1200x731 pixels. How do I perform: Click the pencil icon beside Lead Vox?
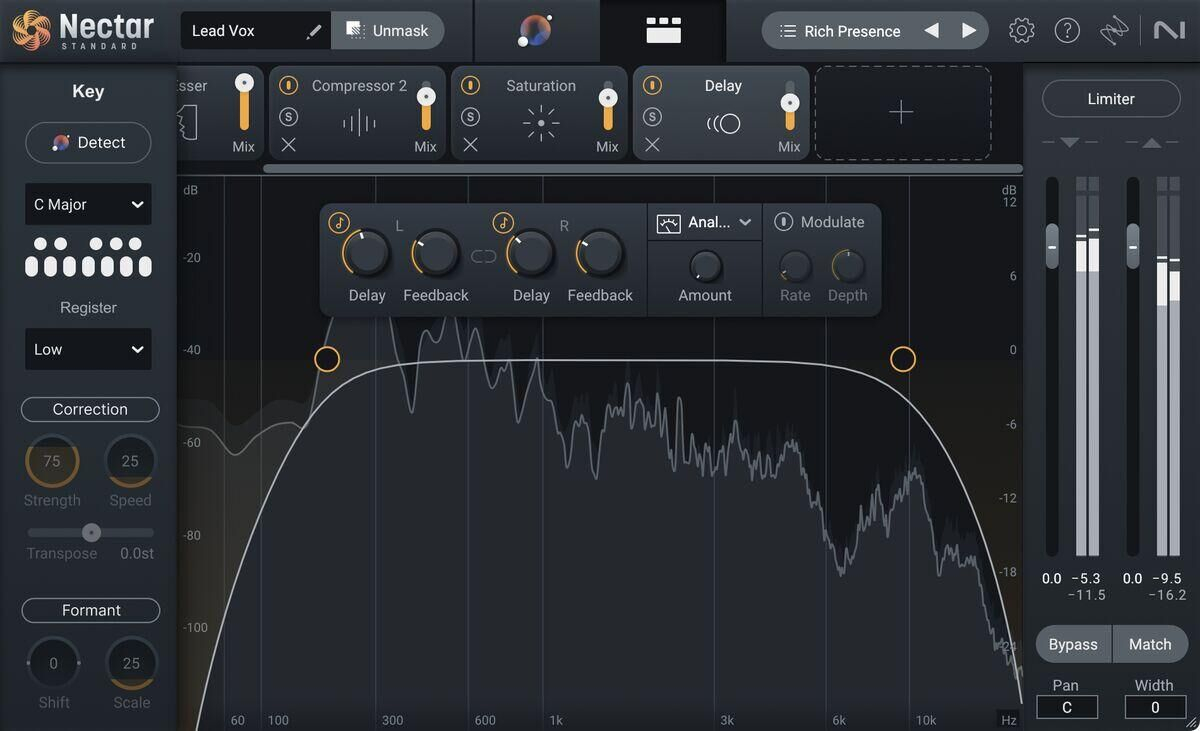[x=314, y=31]
